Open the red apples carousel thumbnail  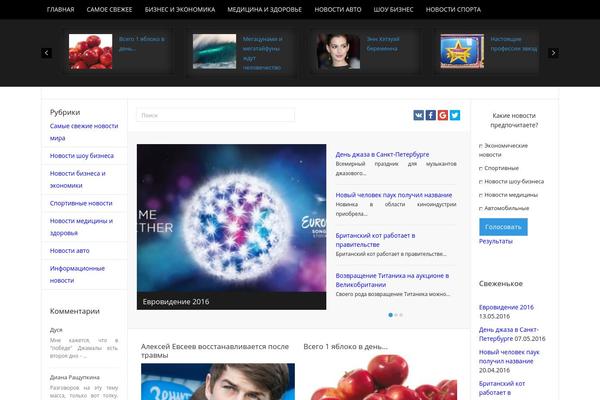[90, 52]
